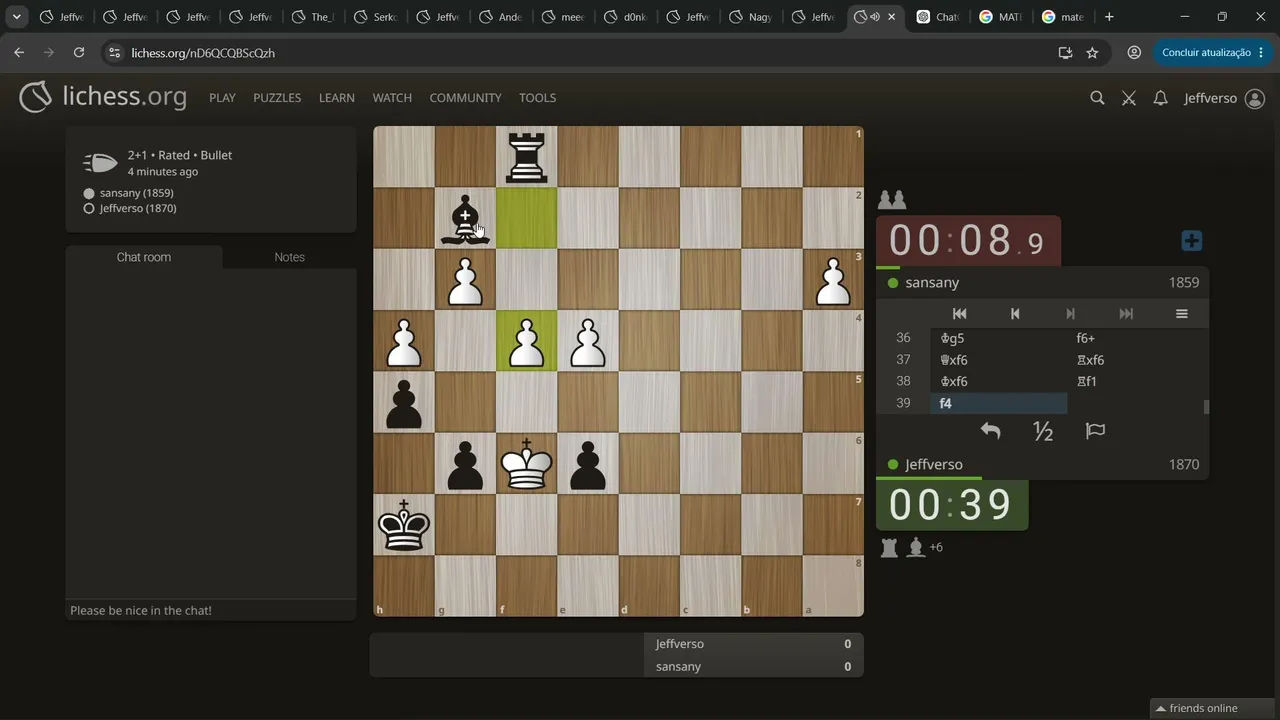Viewport: 1280px width, 720px height.
Task: Click move Rf1 in move list
Action: pos(1135,381)
